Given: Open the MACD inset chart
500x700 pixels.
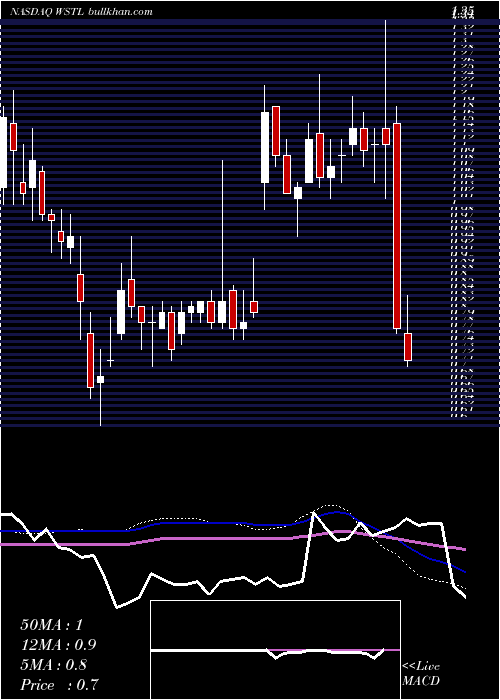Looking at the screenshot, I should click(275, 650).
